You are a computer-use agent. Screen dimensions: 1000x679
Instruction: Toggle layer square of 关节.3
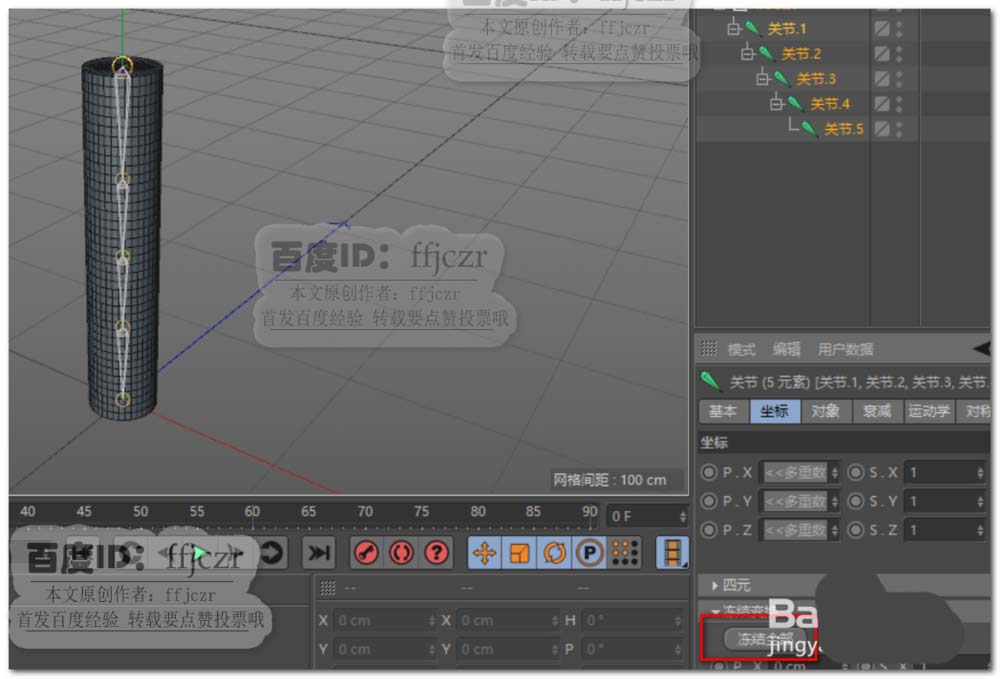coord(882,78)
